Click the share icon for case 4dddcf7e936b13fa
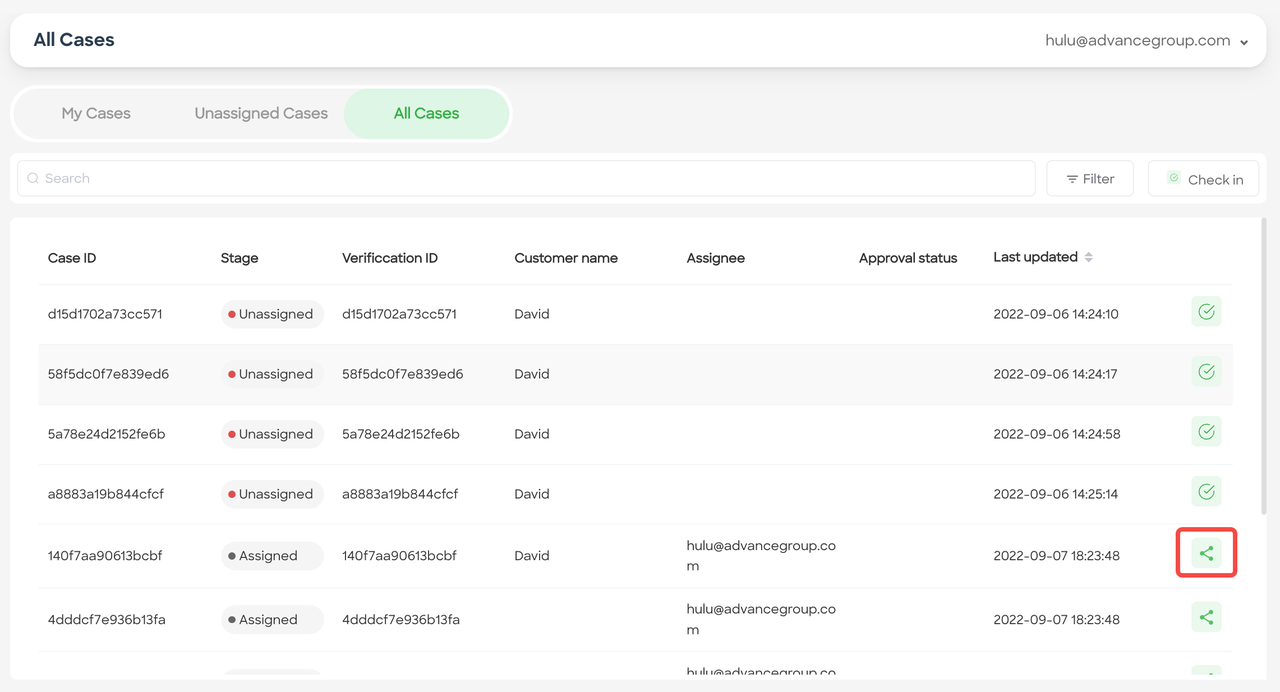Screen dimensions: 1280x692 tap(1206, 617)
